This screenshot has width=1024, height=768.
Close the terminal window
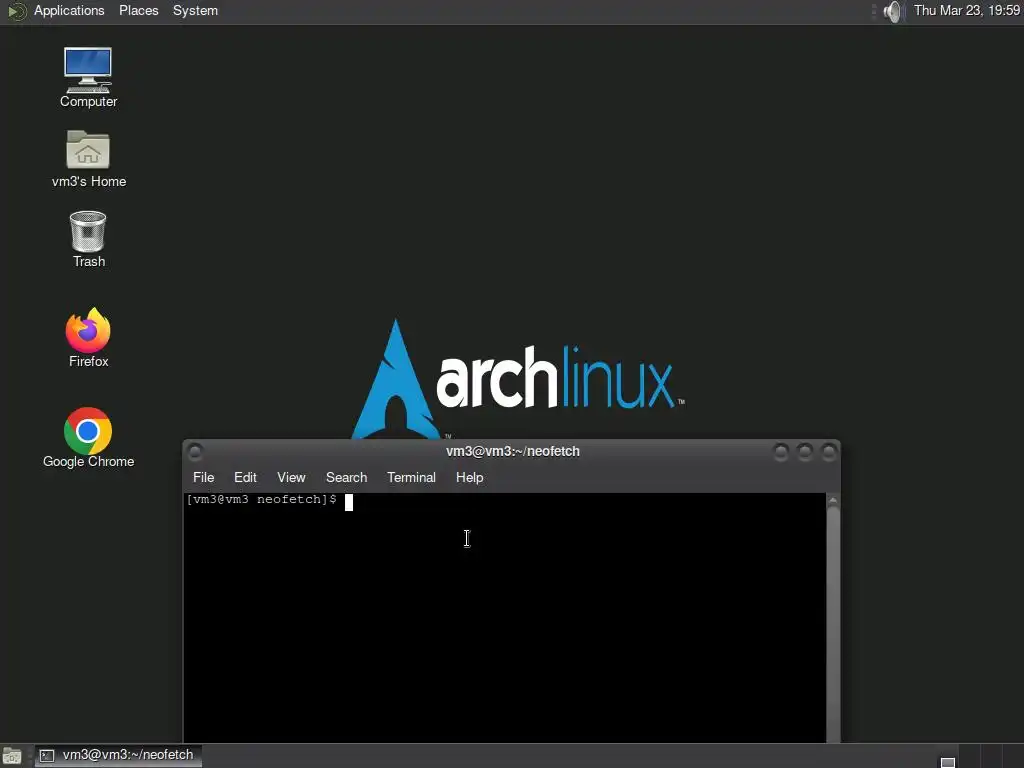[x=829, y=451]
